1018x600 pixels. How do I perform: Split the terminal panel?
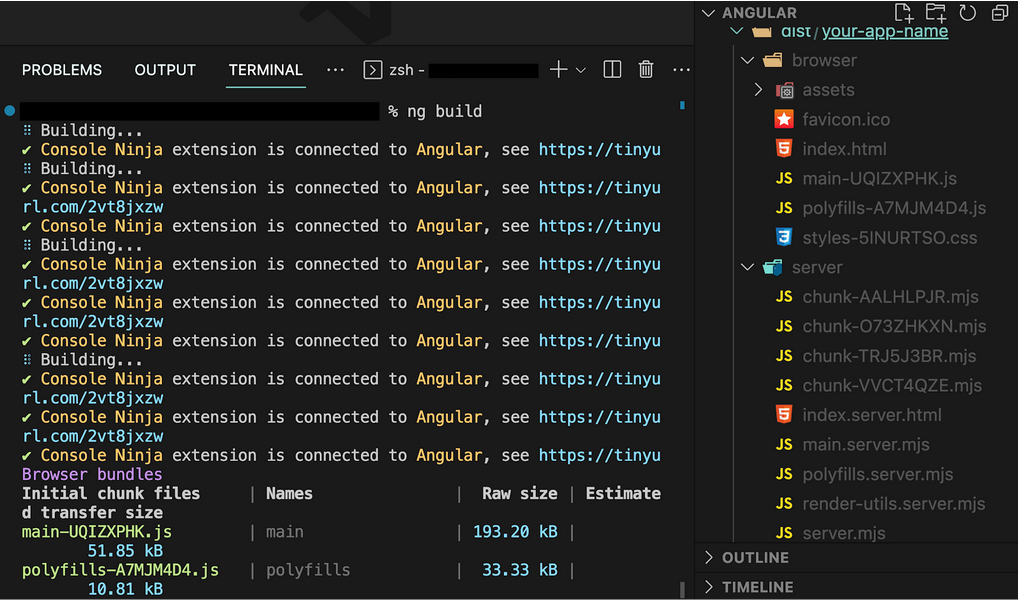[x=612, y=69]
